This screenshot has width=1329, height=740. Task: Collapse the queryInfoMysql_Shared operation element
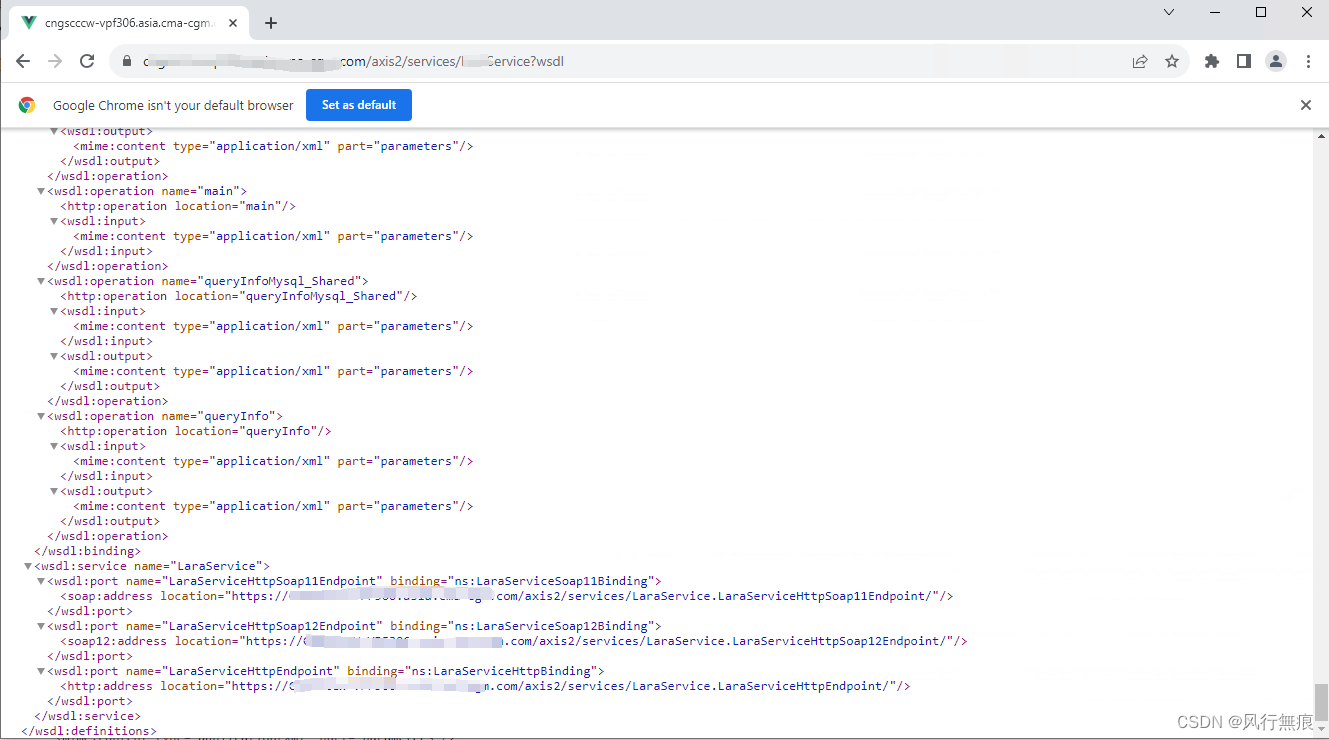(x=40, y=280)
